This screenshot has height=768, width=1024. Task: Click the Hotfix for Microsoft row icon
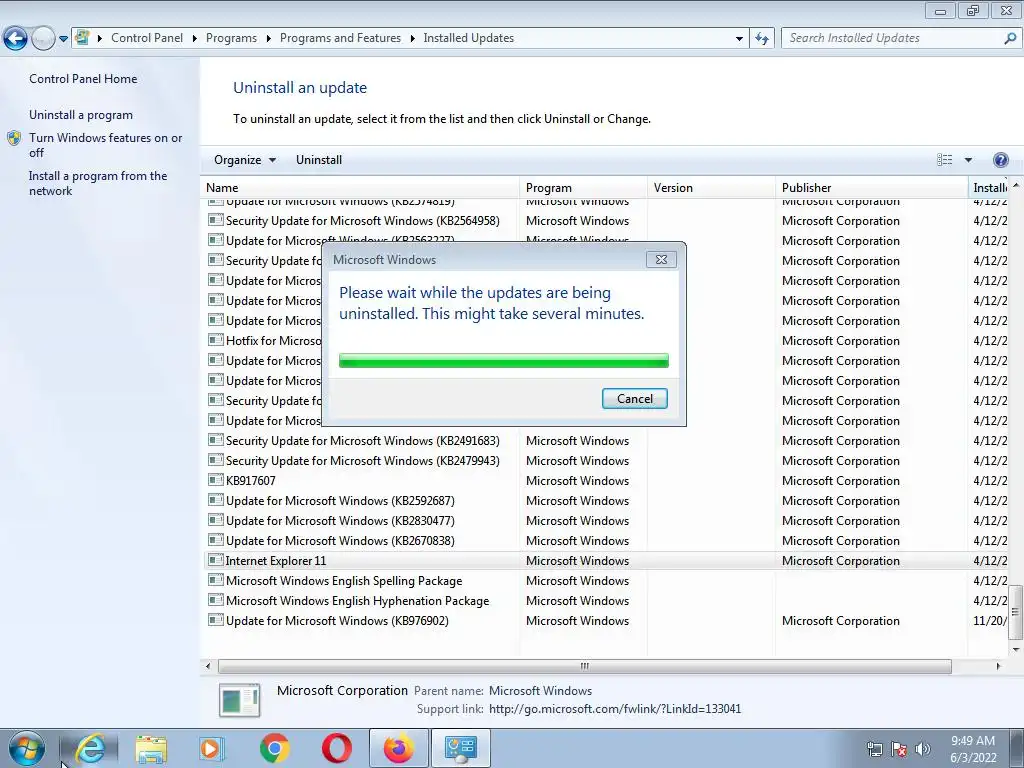216,340
